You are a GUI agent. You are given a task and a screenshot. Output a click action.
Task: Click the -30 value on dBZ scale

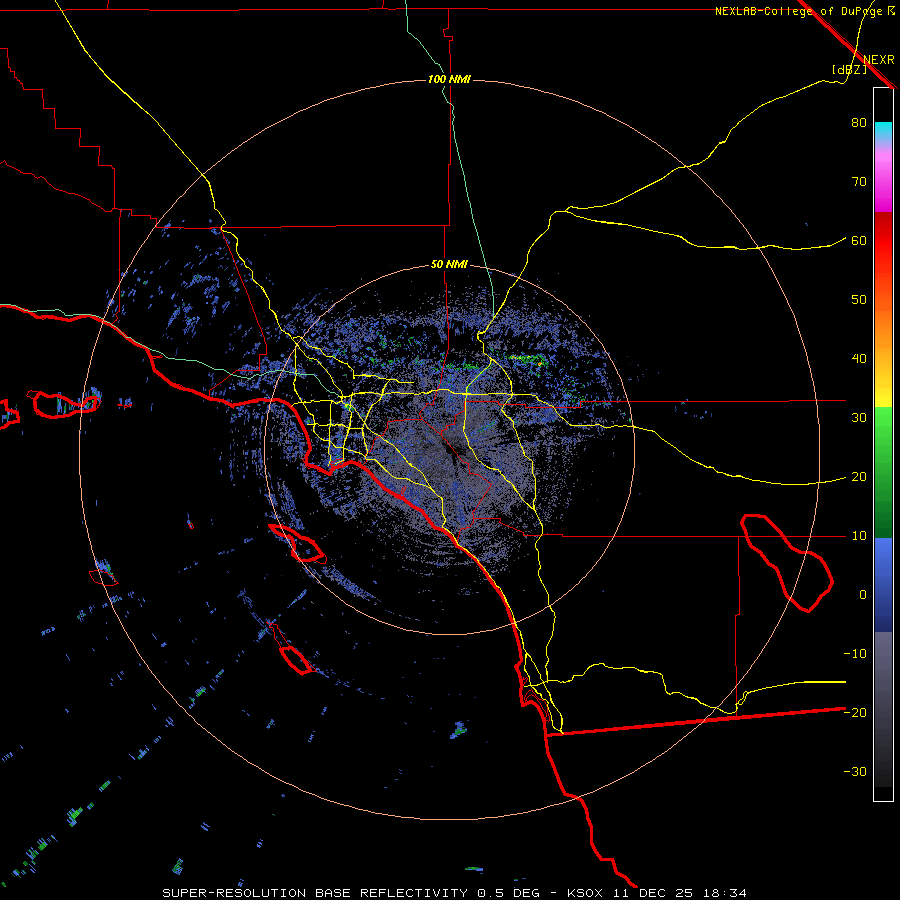tap(855, 772)
